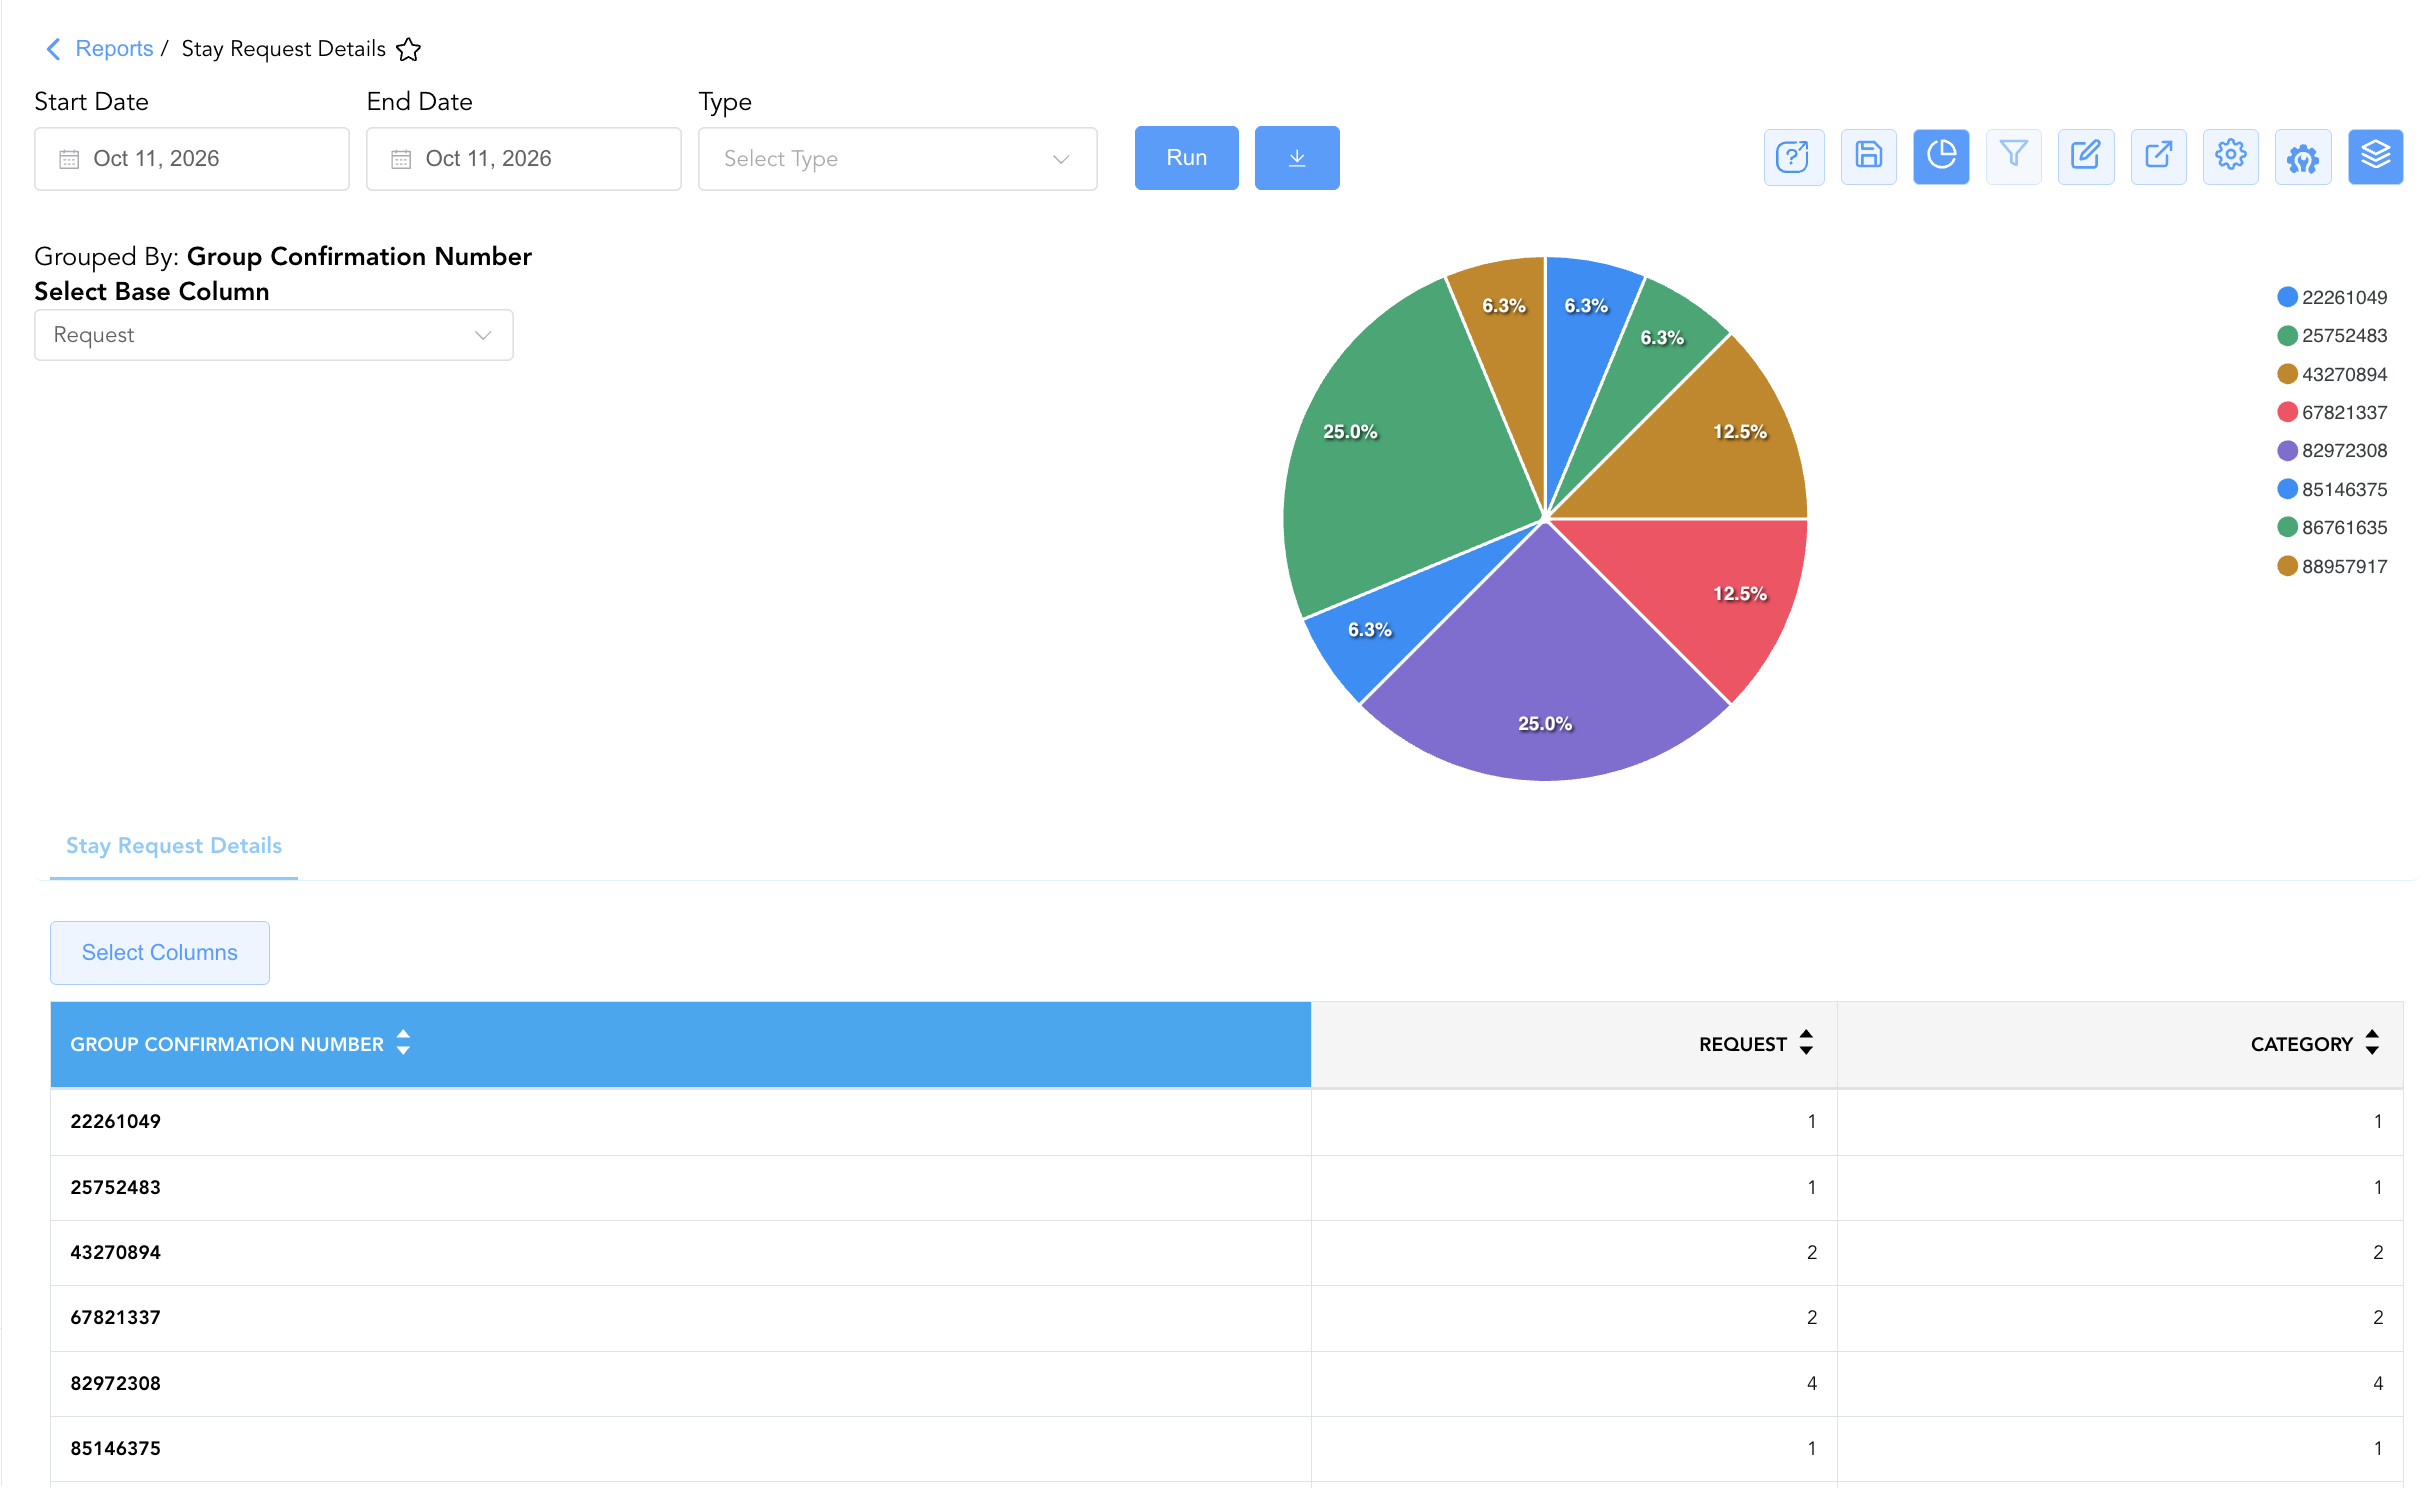Go back to Reports link
This screenshot has height=1488, width=2426.
pos(114,49)
